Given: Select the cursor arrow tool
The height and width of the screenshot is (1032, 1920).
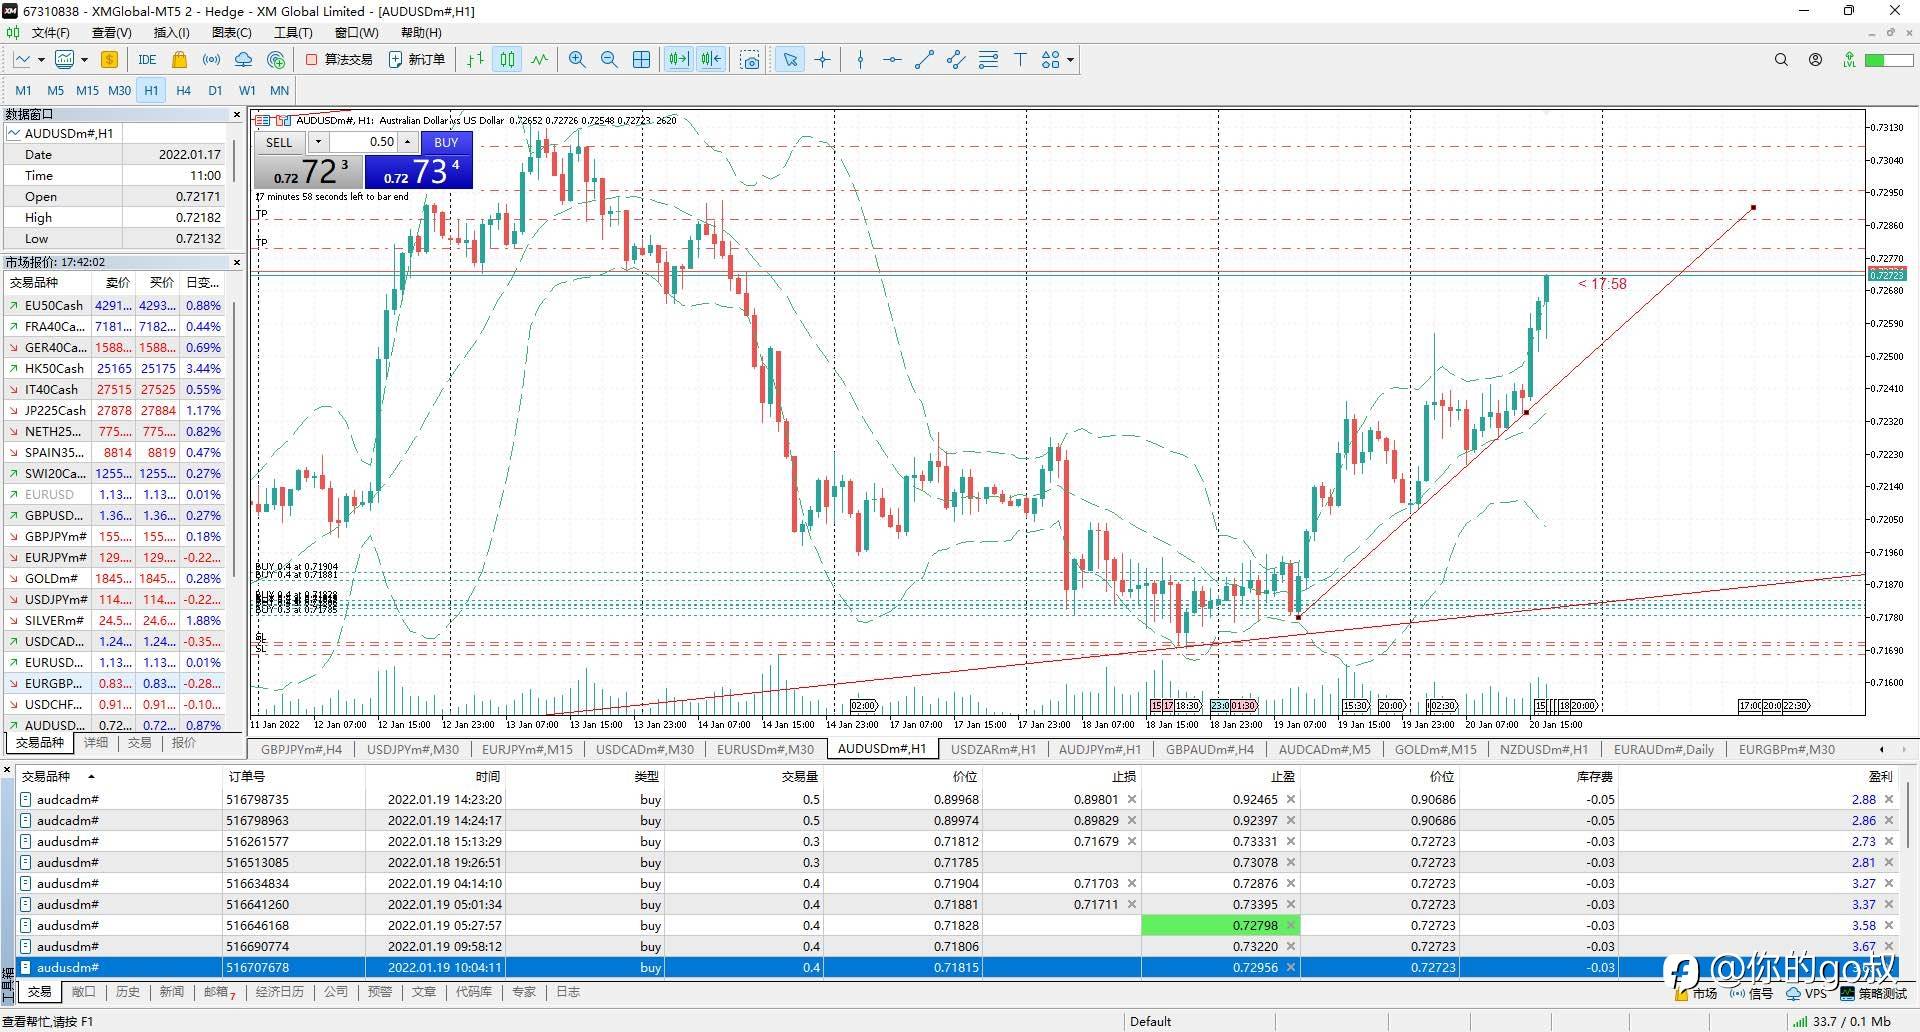Looking at the screenshot, I should (790, 60).
